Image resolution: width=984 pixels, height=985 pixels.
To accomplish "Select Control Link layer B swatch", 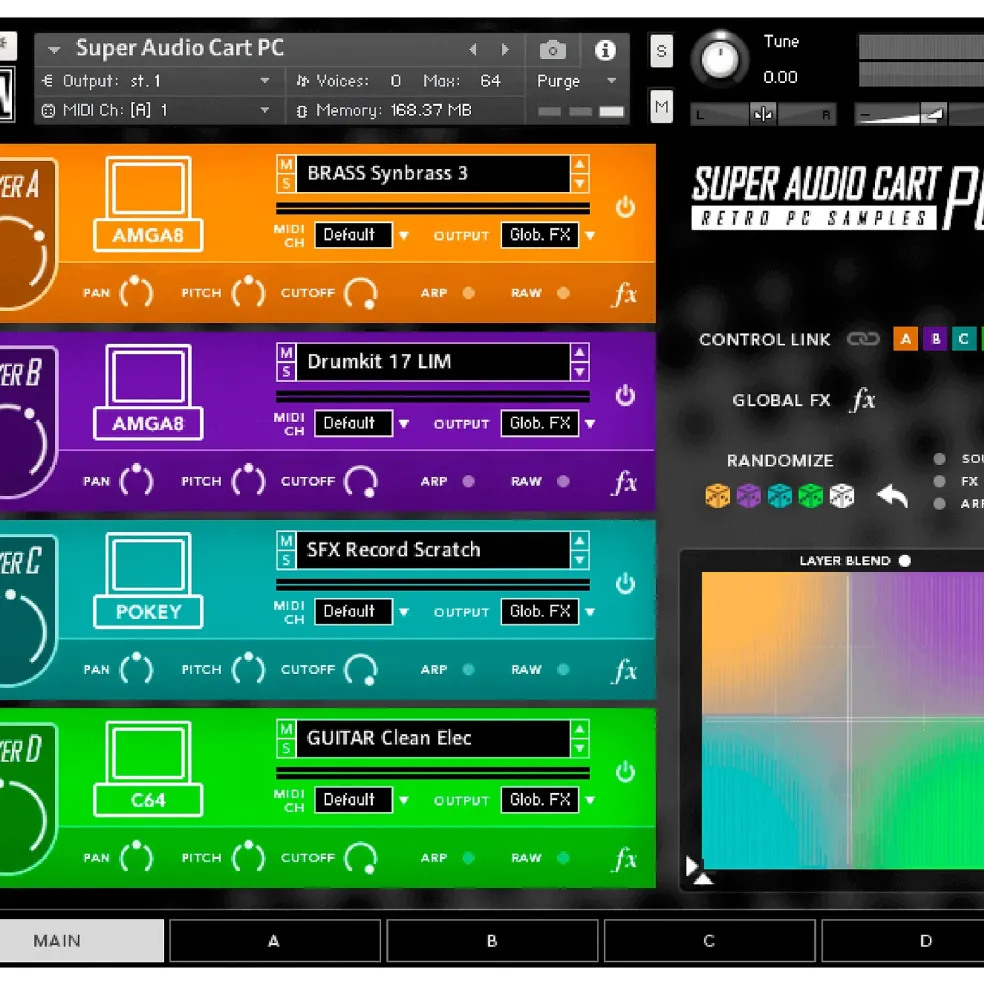I will point(936,339).
